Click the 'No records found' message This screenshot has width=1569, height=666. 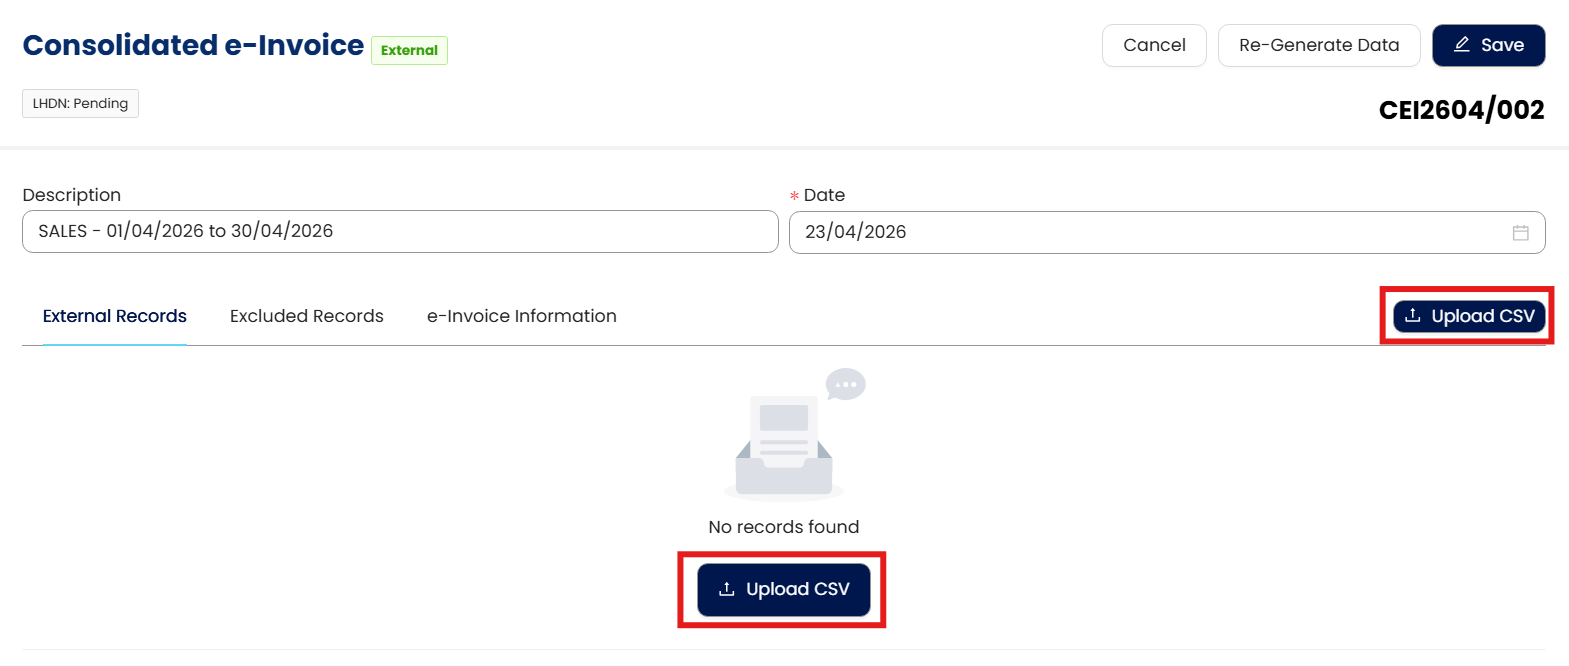[x=783, y=527]
